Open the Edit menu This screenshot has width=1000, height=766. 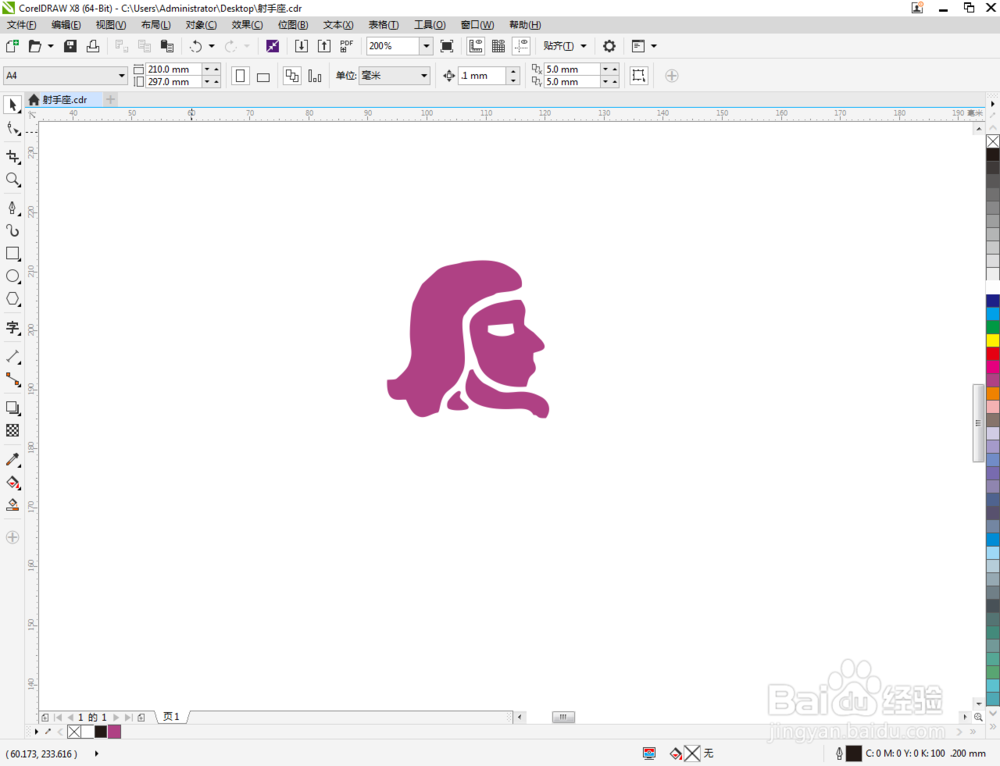(x=66, y=25)
